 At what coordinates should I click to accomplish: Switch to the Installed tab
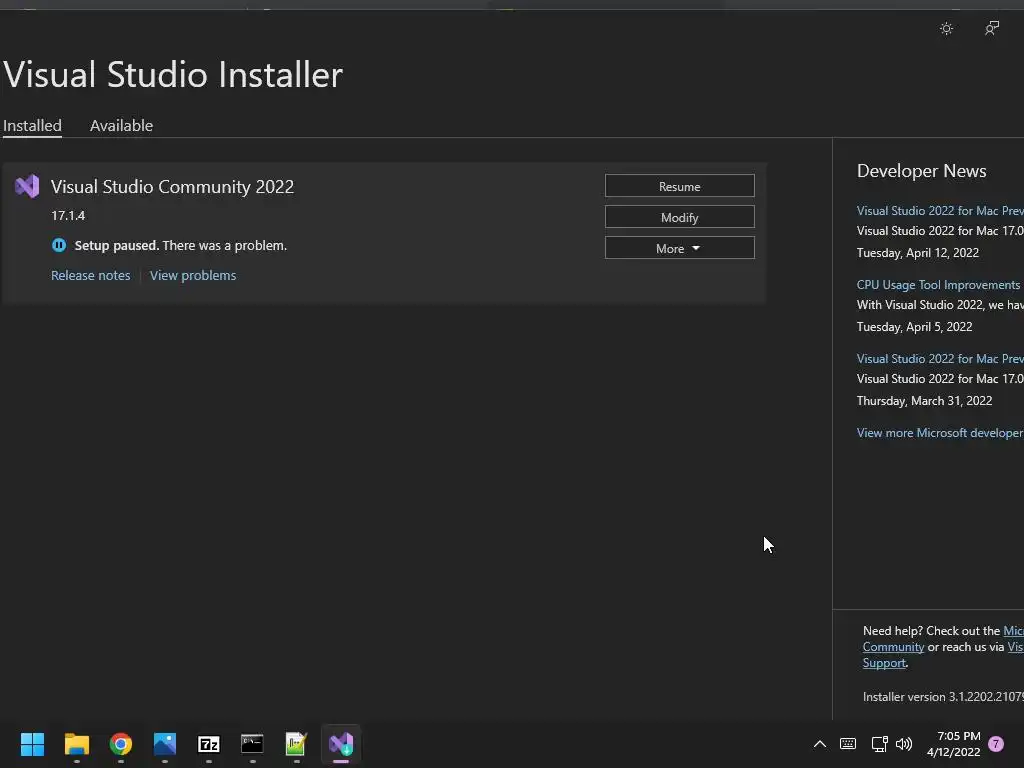[x=32, y=125]
